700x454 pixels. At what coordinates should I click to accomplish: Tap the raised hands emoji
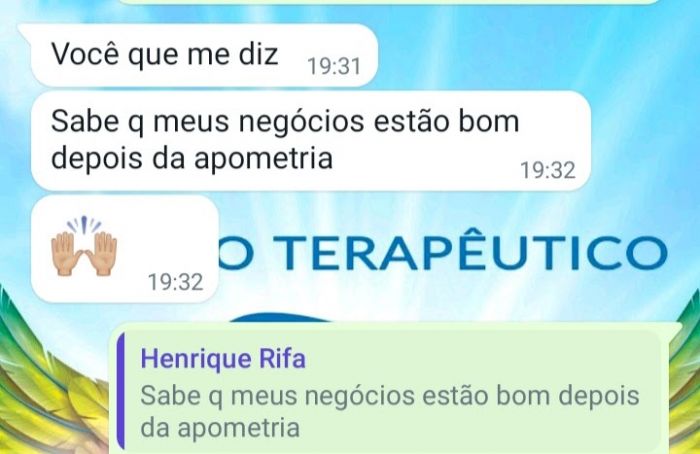pos(84,246)
